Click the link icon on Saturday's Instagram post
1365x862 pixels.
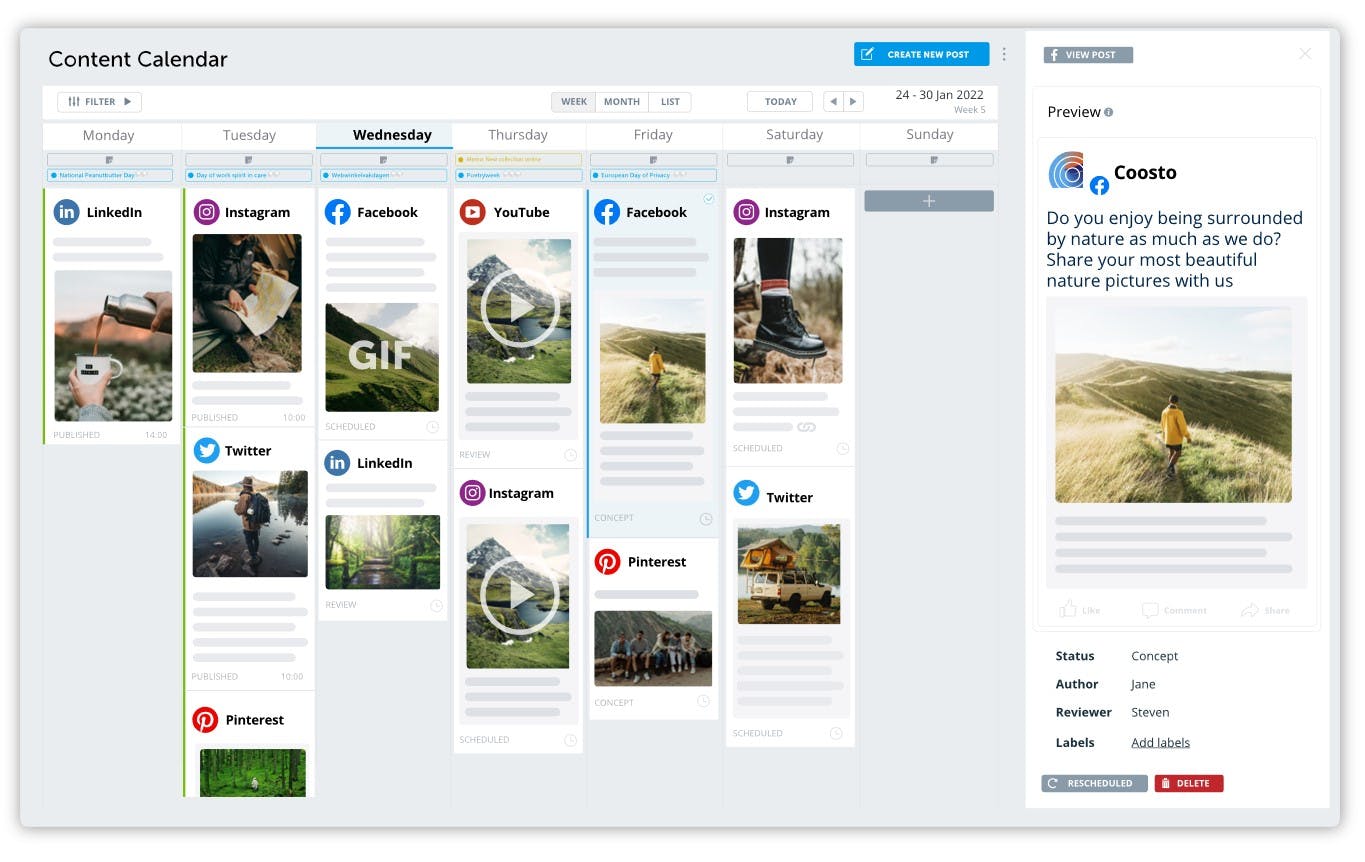[806, 427]
